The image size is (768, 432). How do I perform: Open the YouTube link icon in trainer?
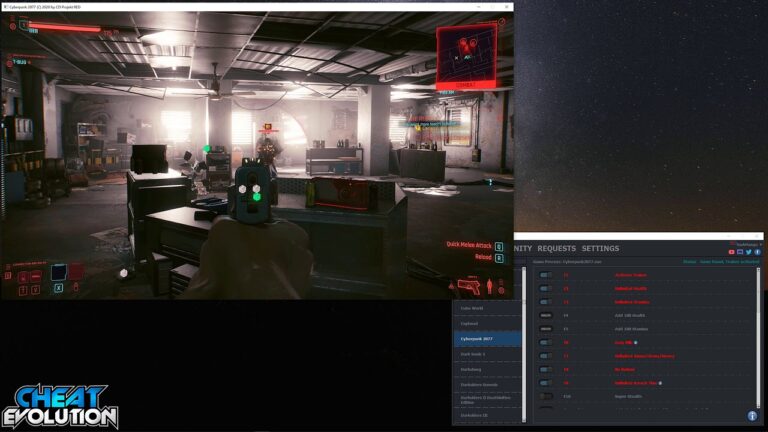click(731, 252)
